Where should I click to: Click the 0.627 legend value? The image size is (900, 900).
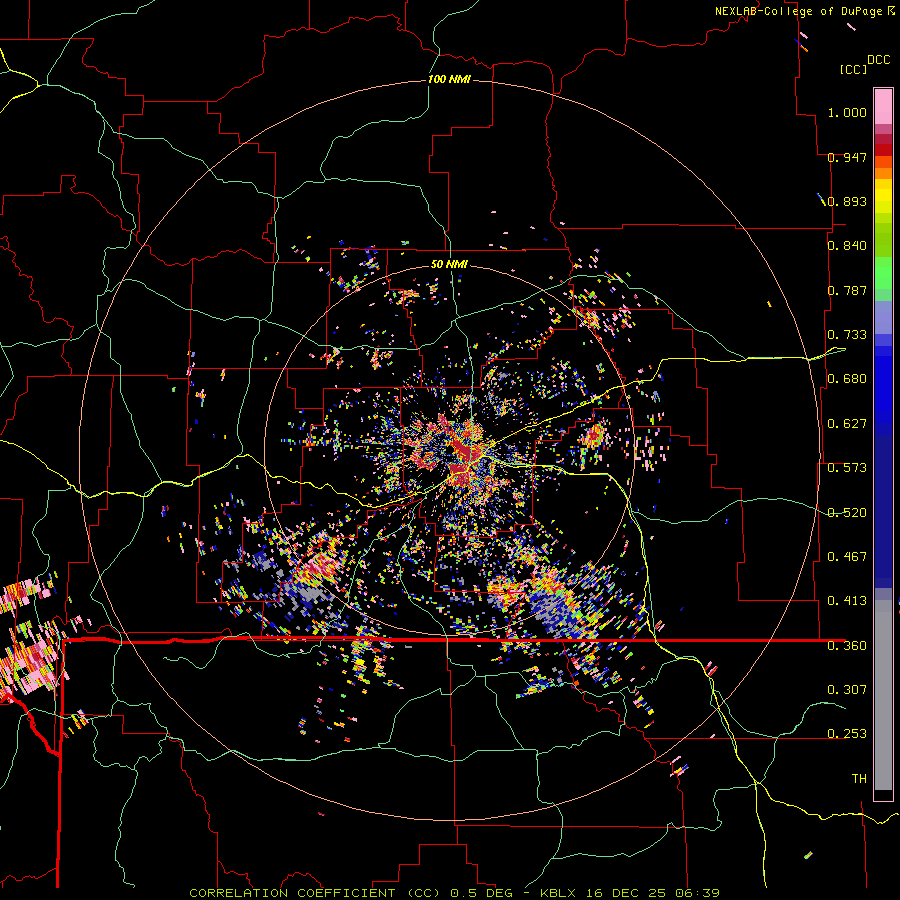[847, 424]
